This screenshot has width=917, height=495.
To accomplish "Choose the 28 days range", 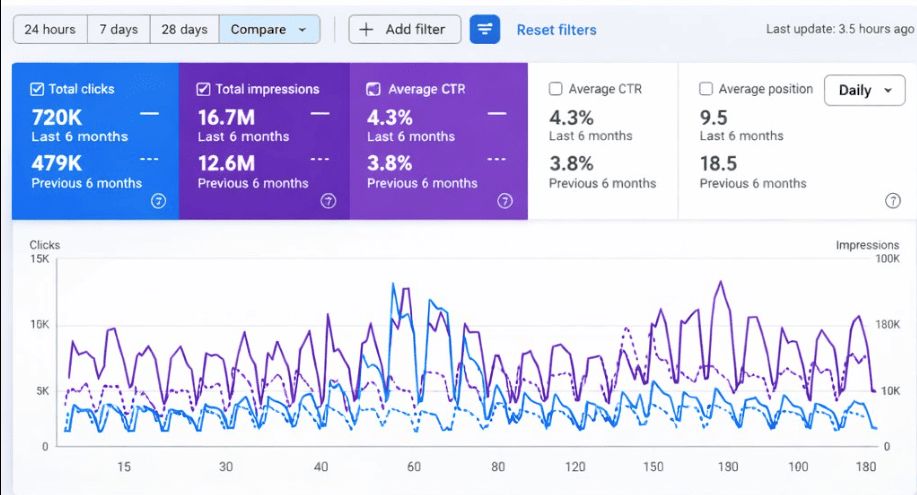I will tap(184, 30).
